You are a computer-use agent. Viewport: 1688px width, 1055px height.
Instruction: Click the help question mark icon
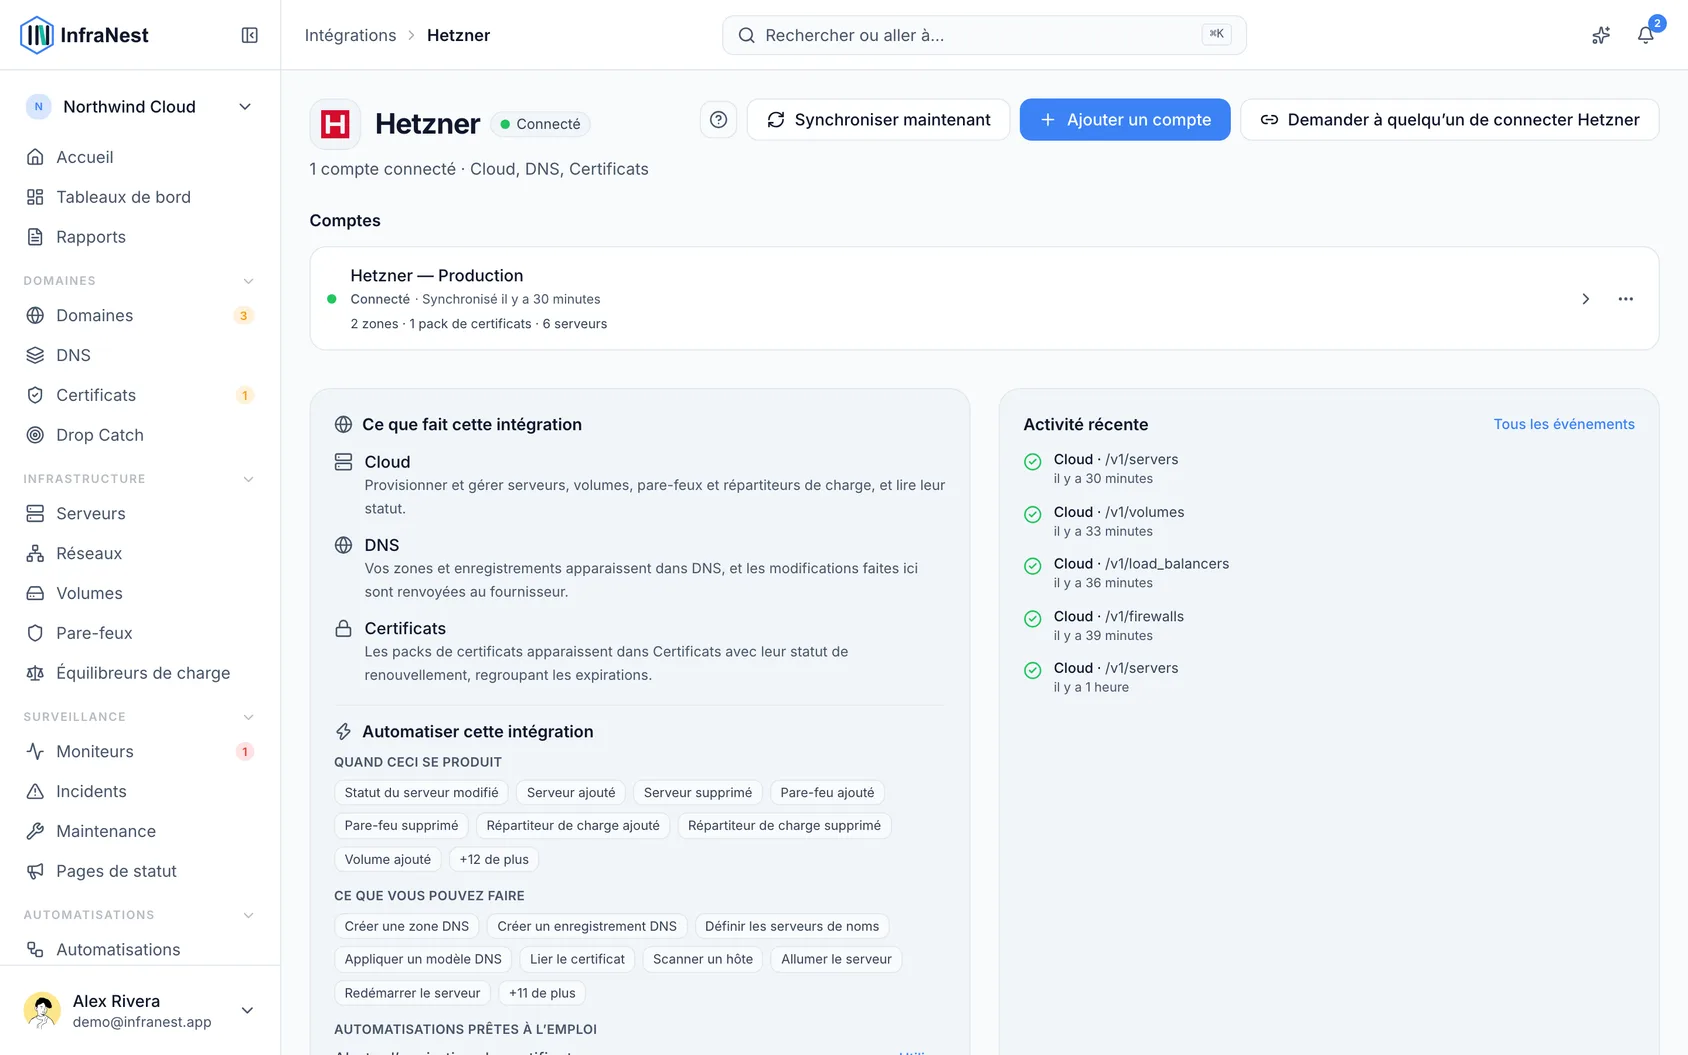coord(718,120)
